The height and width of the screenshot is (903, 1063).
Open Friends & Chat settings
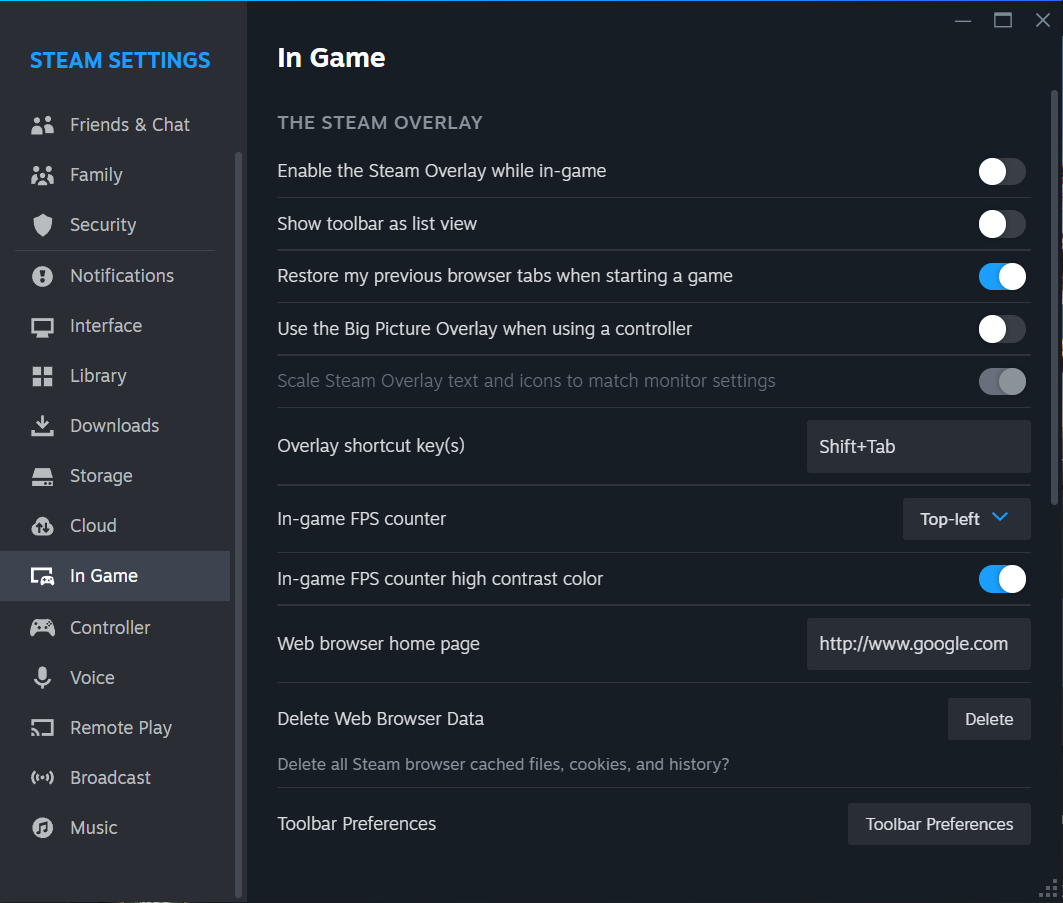(x=115, y=125)
